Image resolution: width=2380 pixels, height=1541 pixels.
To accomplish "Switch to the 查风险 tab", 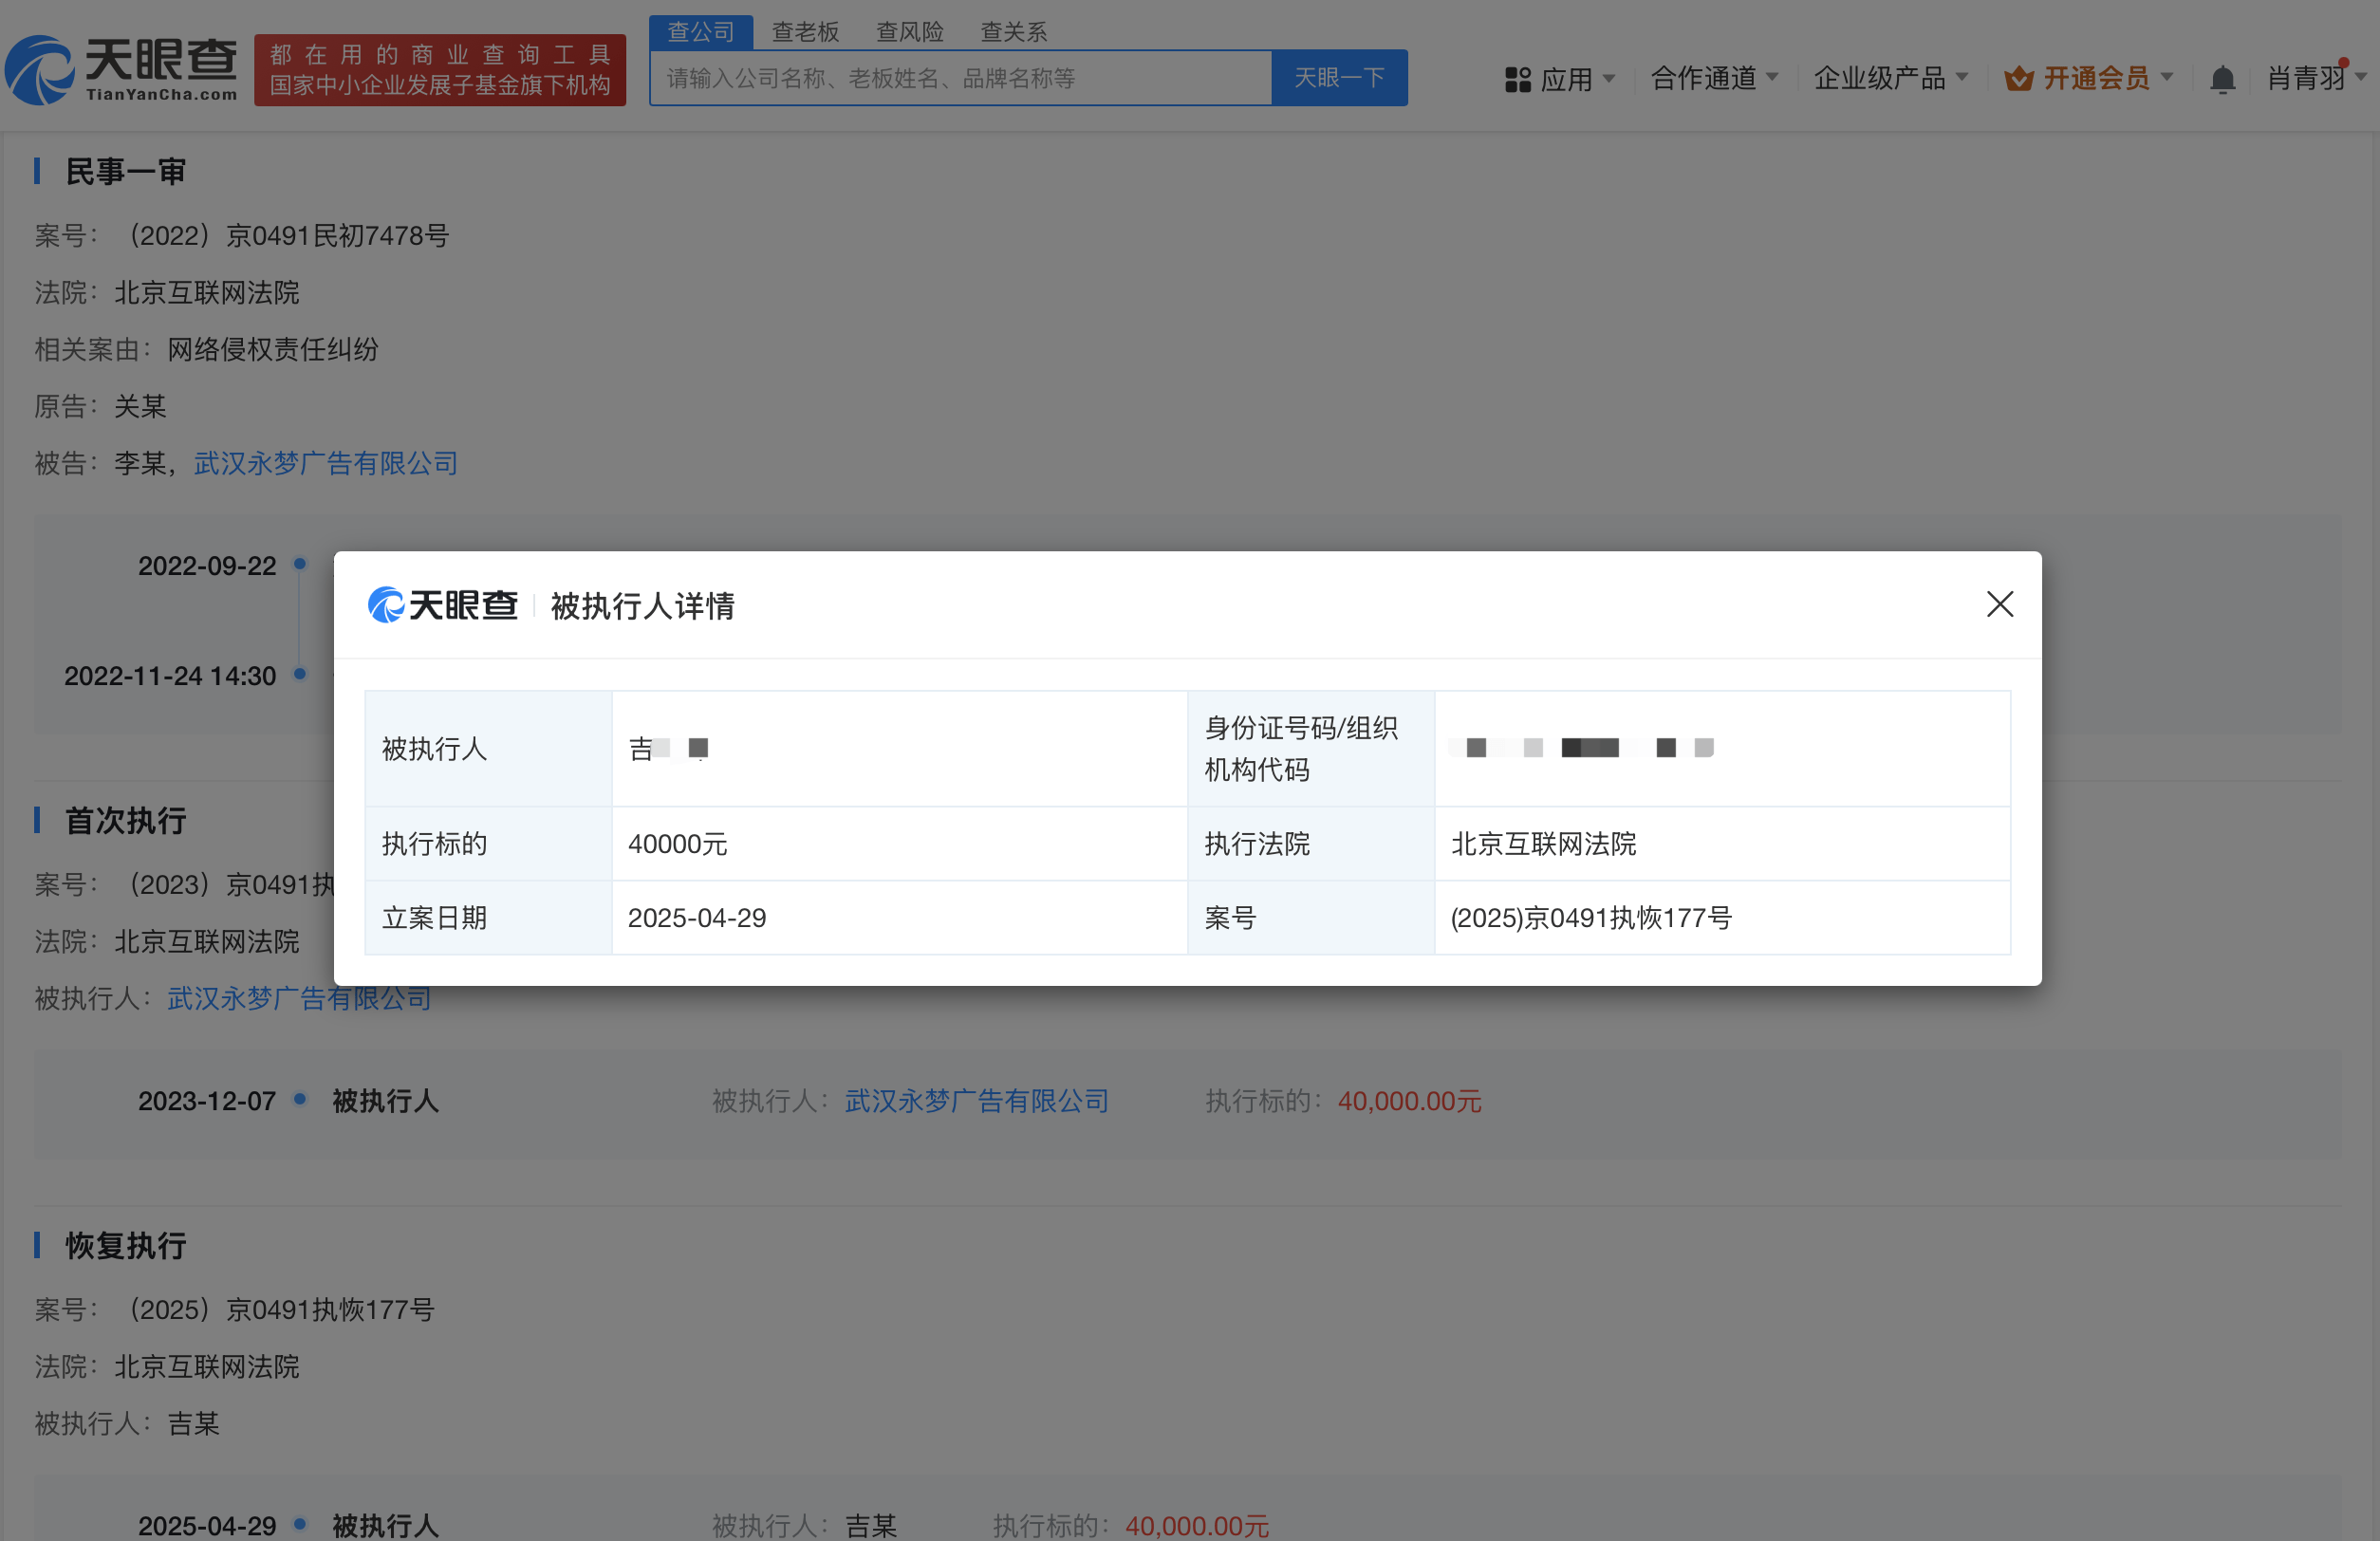I will pos(909,31).
